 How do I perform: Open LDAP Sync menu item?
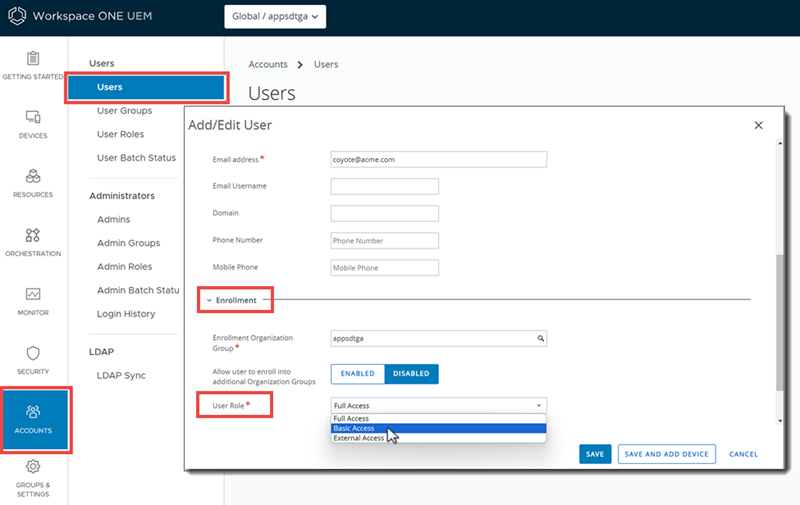[x=121, y=375]
